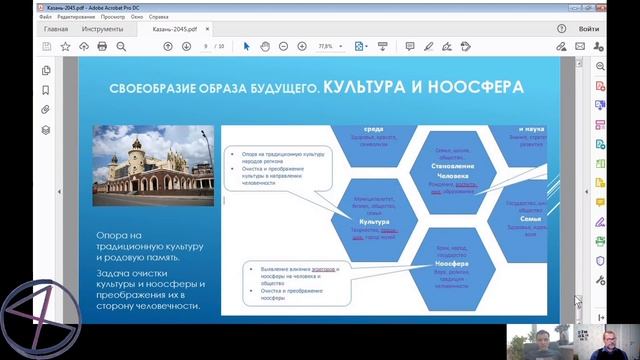Open zoom percentage dropdown
The height and width of the screenshot is (360, 640).
[341, 47]
